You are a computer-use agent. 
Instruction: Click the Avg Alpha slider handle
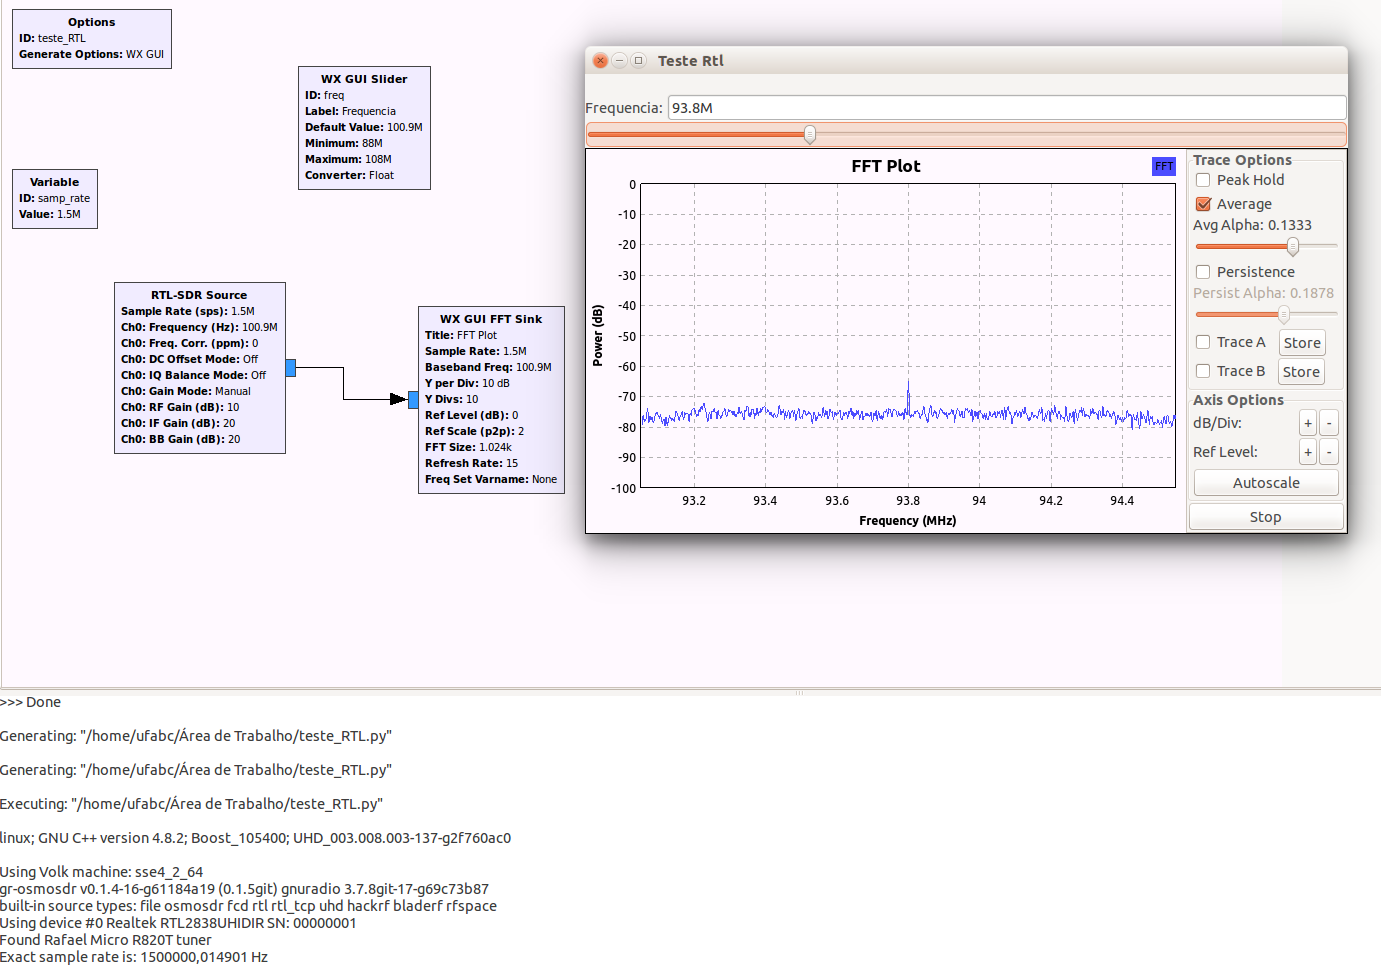[1292, 246]
